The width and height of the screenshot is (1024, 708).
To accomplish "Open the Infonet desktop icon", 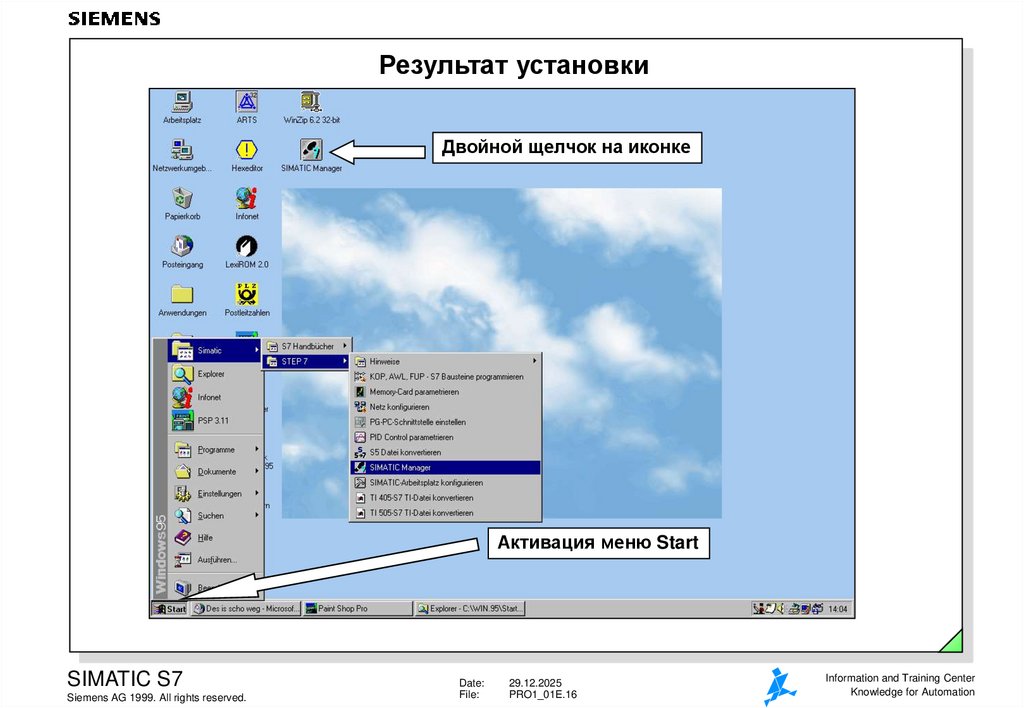I will click(x=245, y=199).
